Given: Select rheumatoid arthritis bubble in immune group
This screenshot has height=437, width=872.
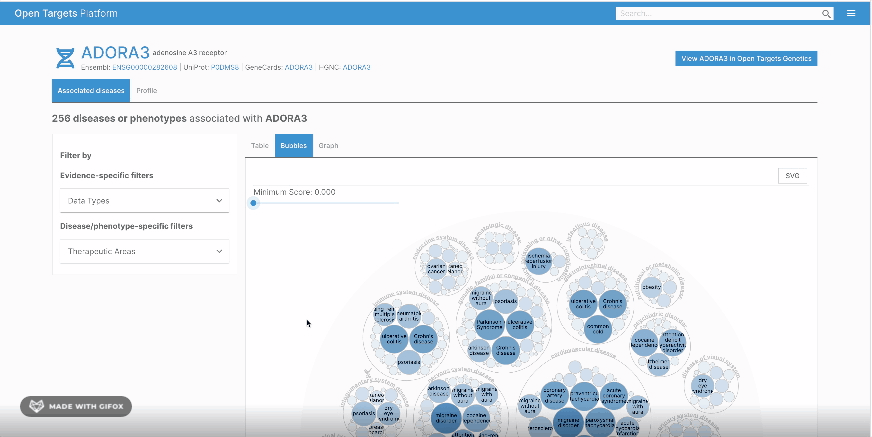Looking at the screenshot, I should (x=409, y=315).
